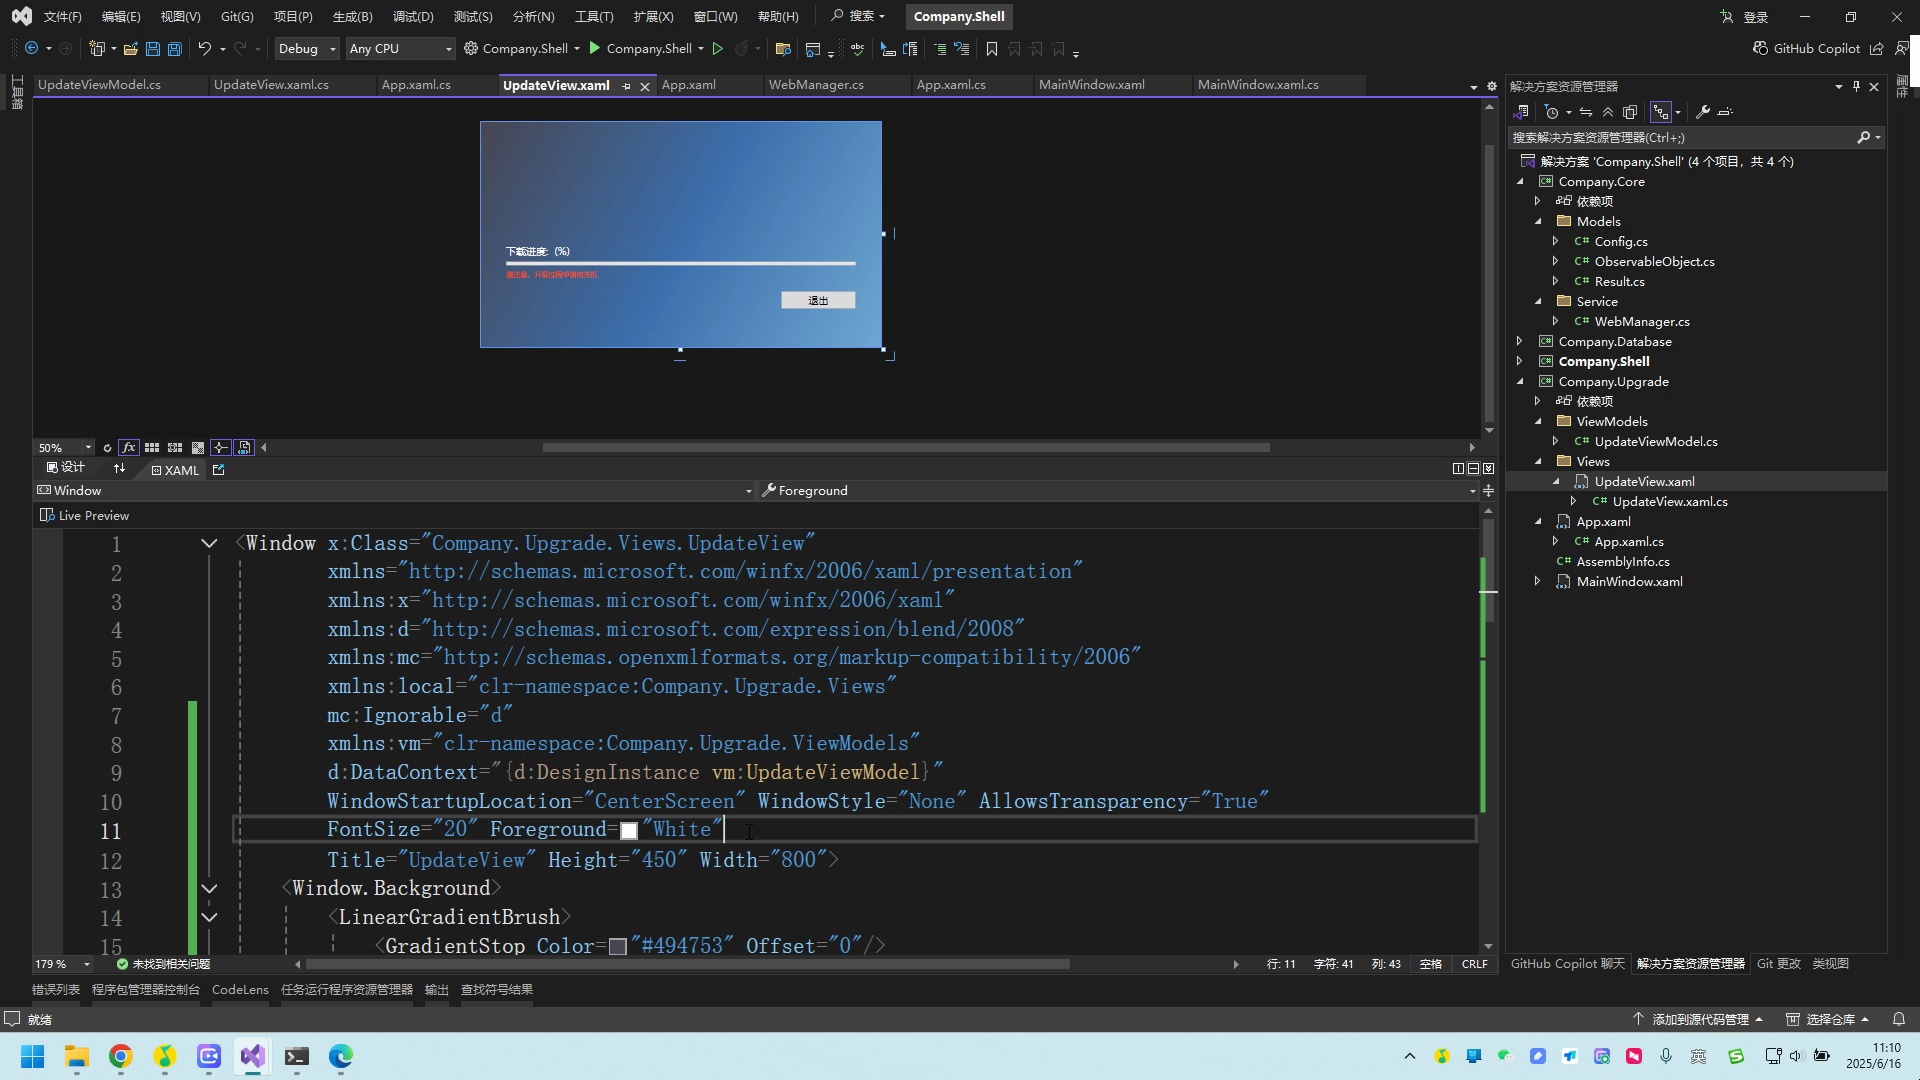1920x1080 pixels.
Task: Toggle the show snap grid button
Action: tap(152, 448)
